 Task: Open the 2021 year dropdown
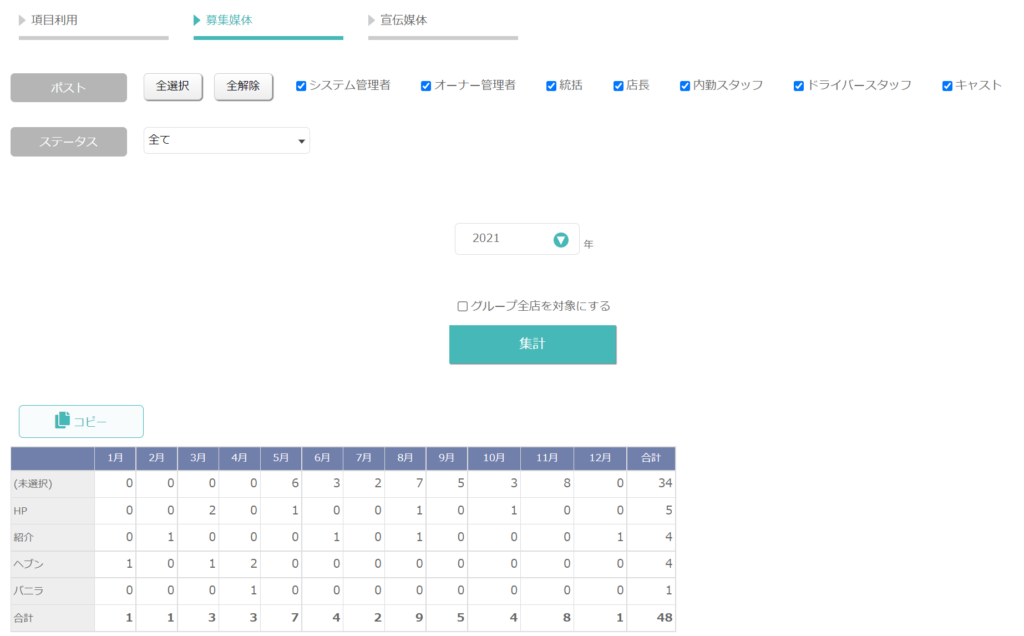517,239
